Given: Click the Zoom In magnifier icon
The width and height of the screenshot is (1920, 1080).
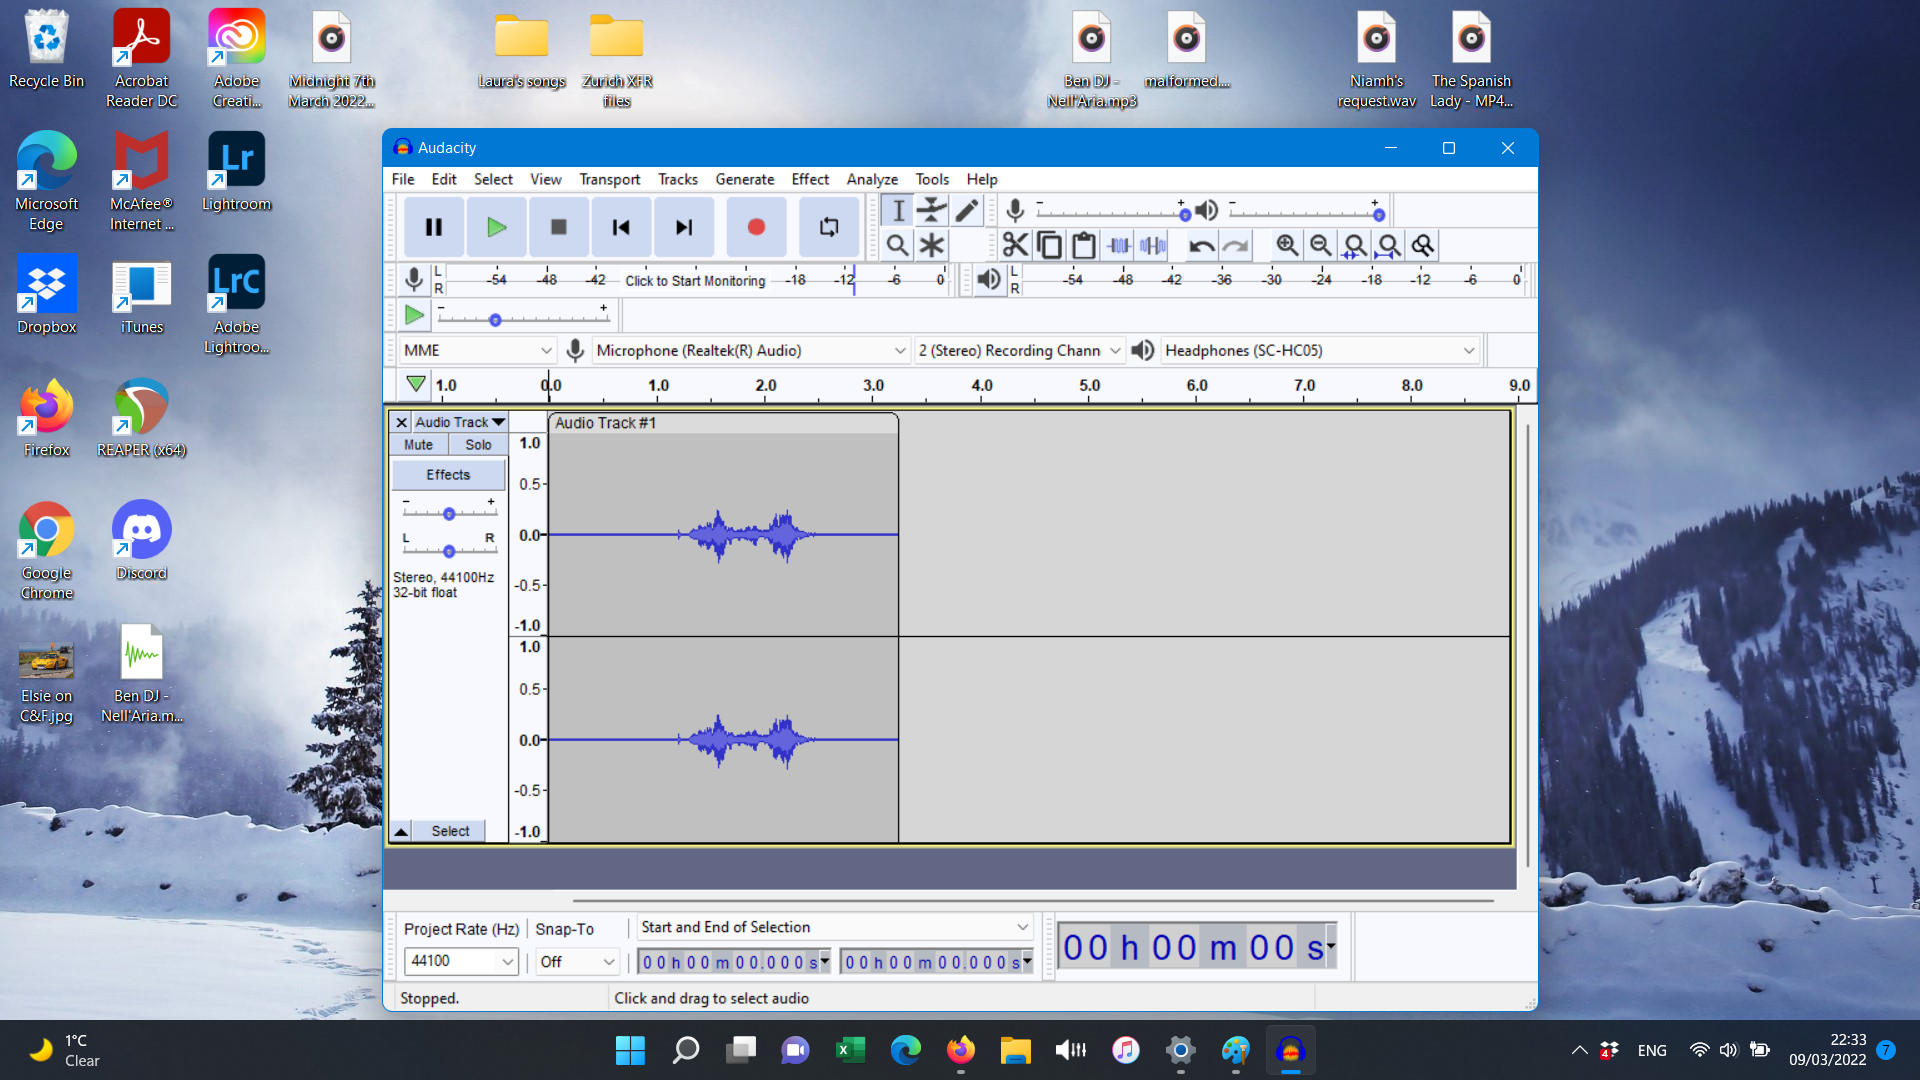Looking at the screenshot, I should pos(1287,245).
